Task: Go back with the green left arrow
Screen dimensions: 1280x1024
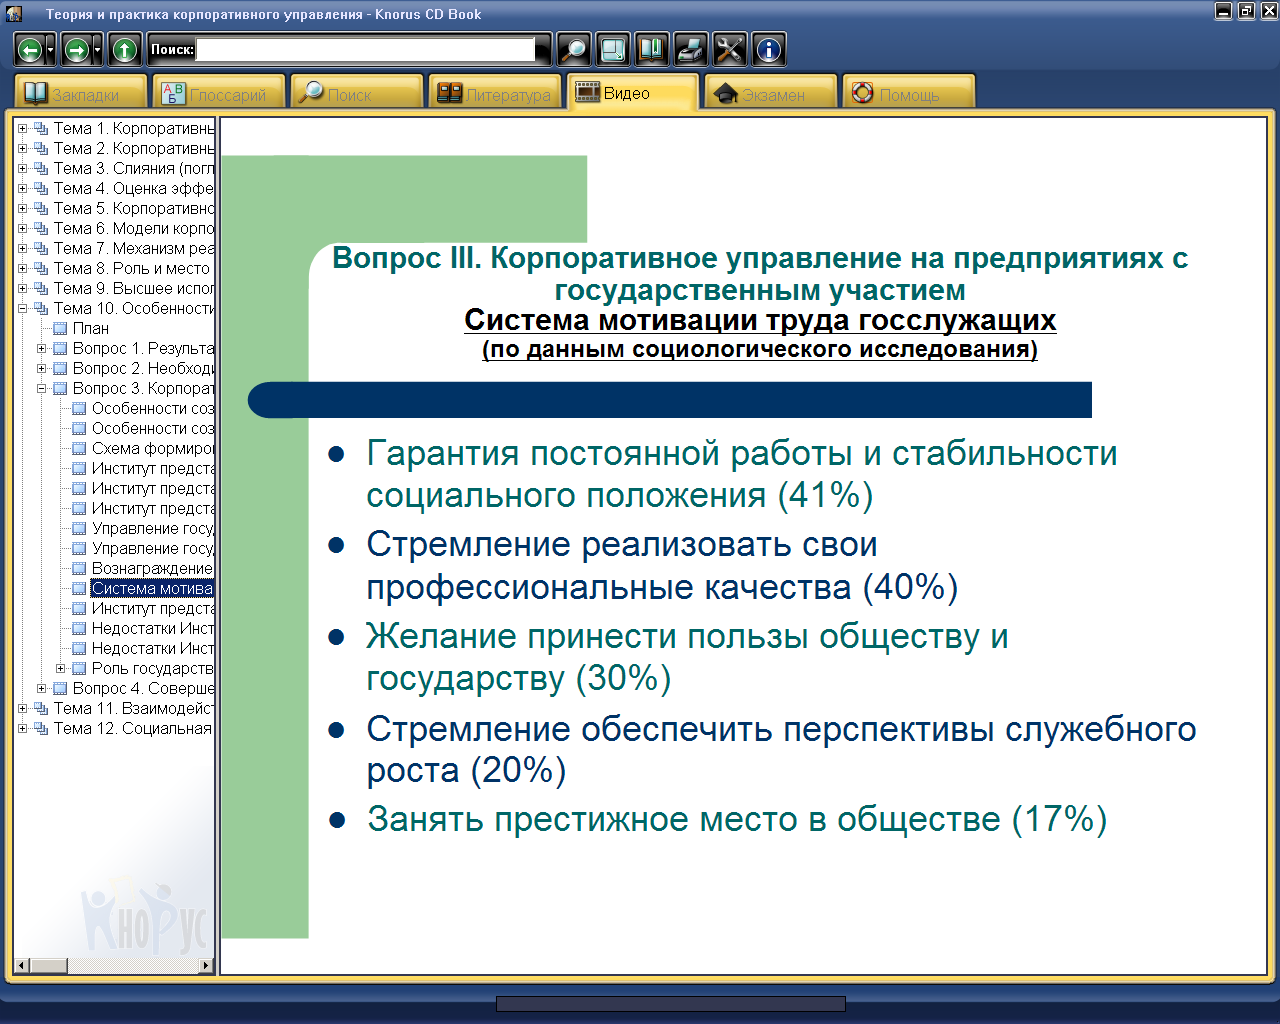Action: point(30,49)
